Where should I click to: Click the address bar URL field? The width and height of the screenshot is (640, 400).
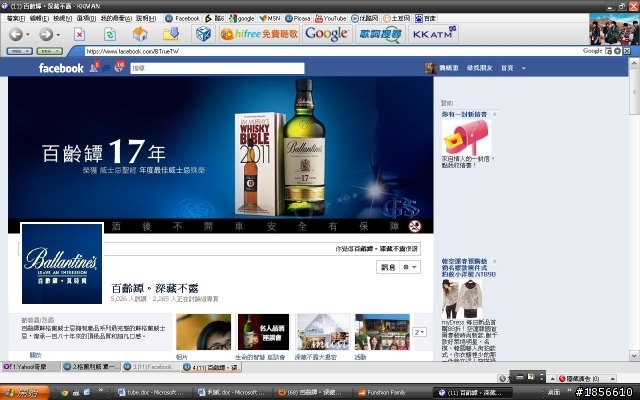click(x=331, y=51)
